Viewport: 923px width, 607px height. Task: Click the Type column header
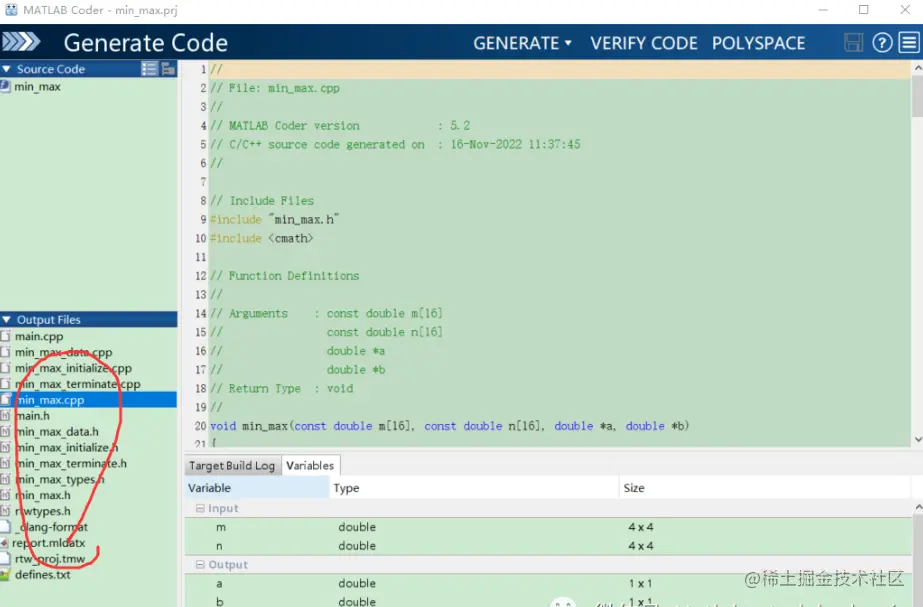pos(474,487)
